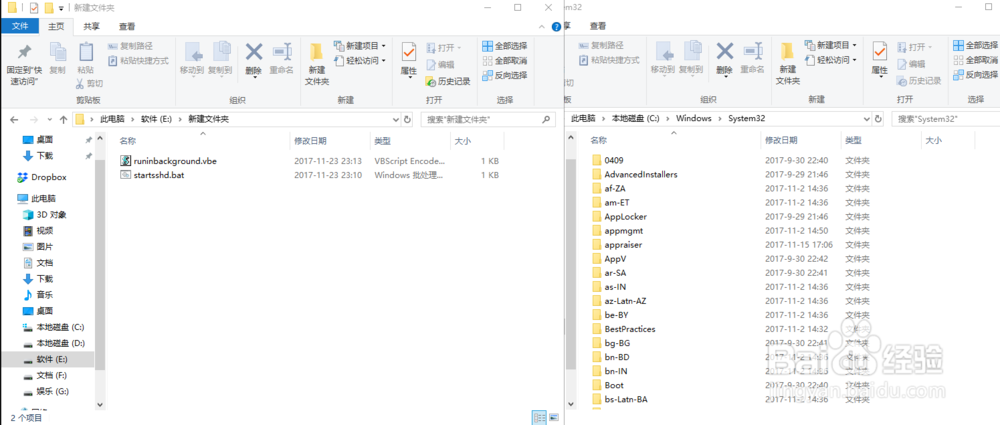Click Properties (属性) icon in left window ribbon

click(409, 59)
